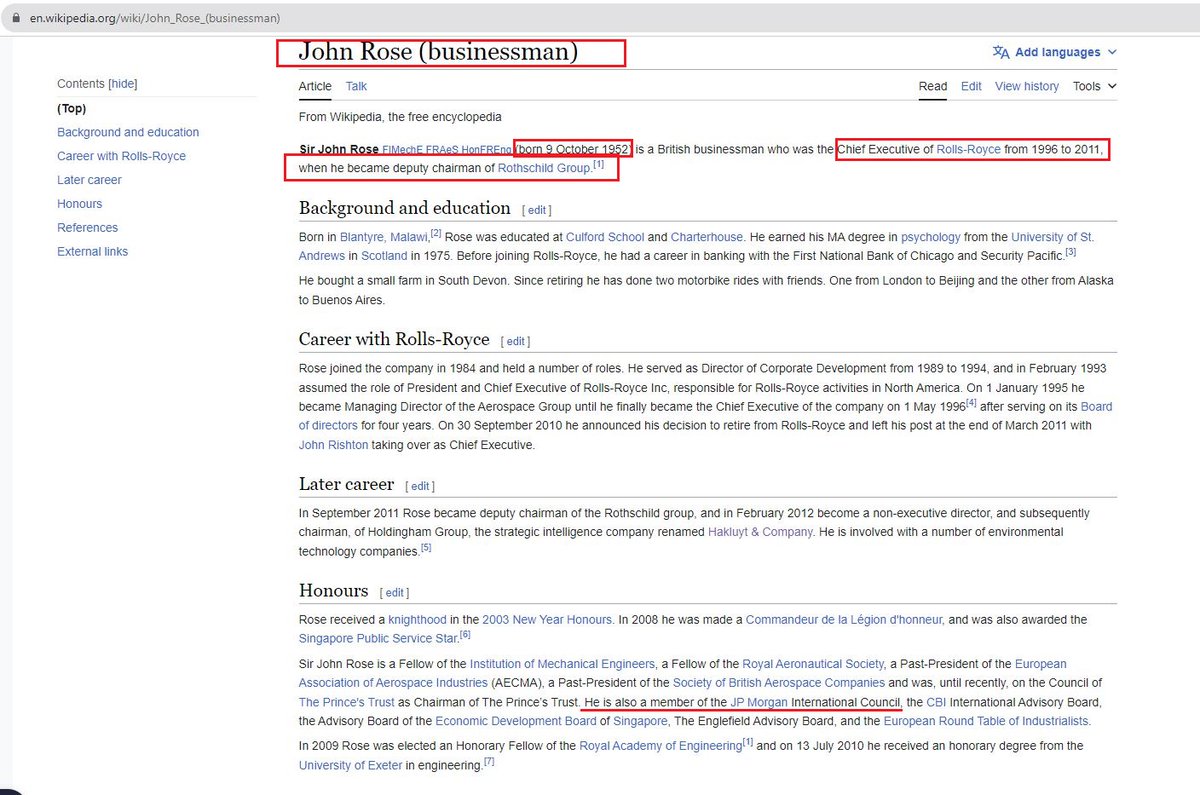Edit the Background and education section
The image size is (1200, 795).
click(537, 210)
